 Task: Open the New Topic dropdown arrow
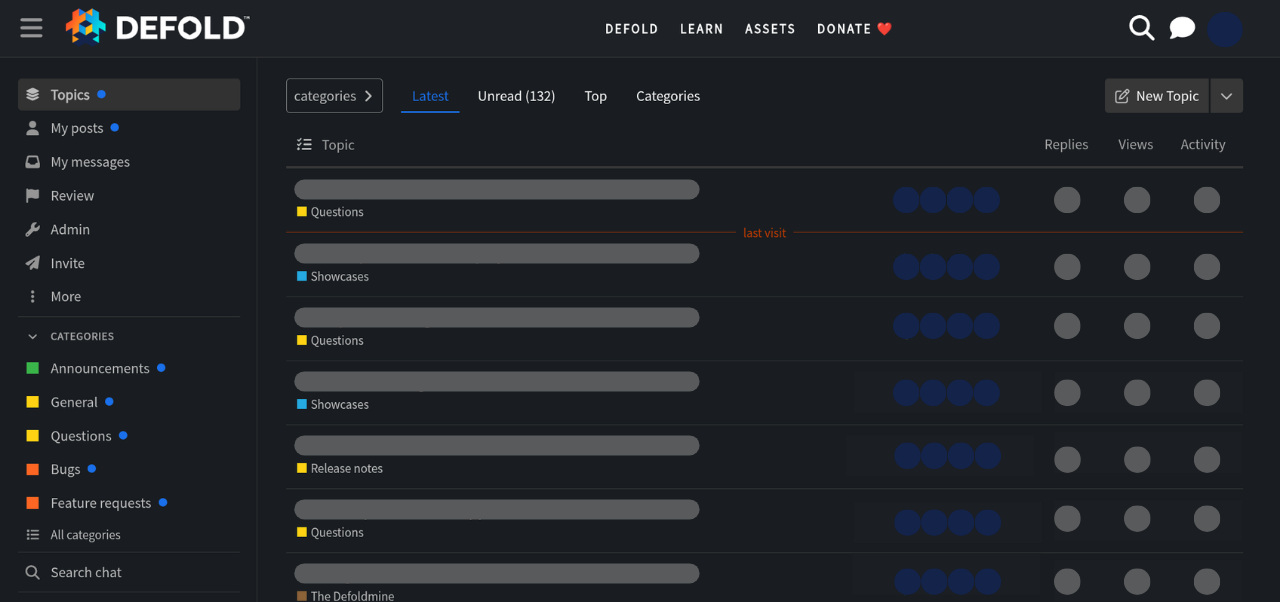click(x=1226, y=96)
